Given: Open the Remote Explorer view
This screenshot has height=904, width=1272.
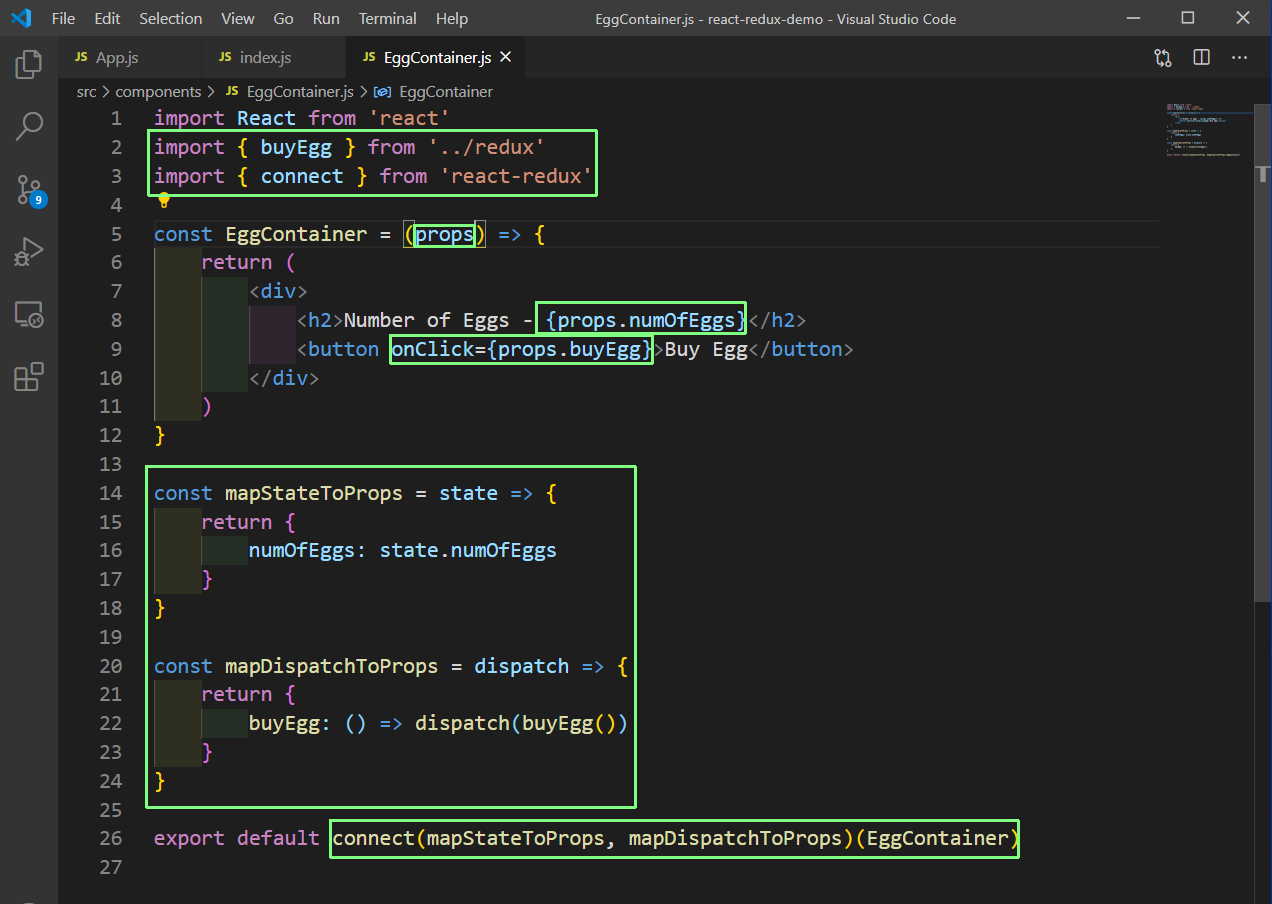Looking at the screenshot, I should 29,315.
